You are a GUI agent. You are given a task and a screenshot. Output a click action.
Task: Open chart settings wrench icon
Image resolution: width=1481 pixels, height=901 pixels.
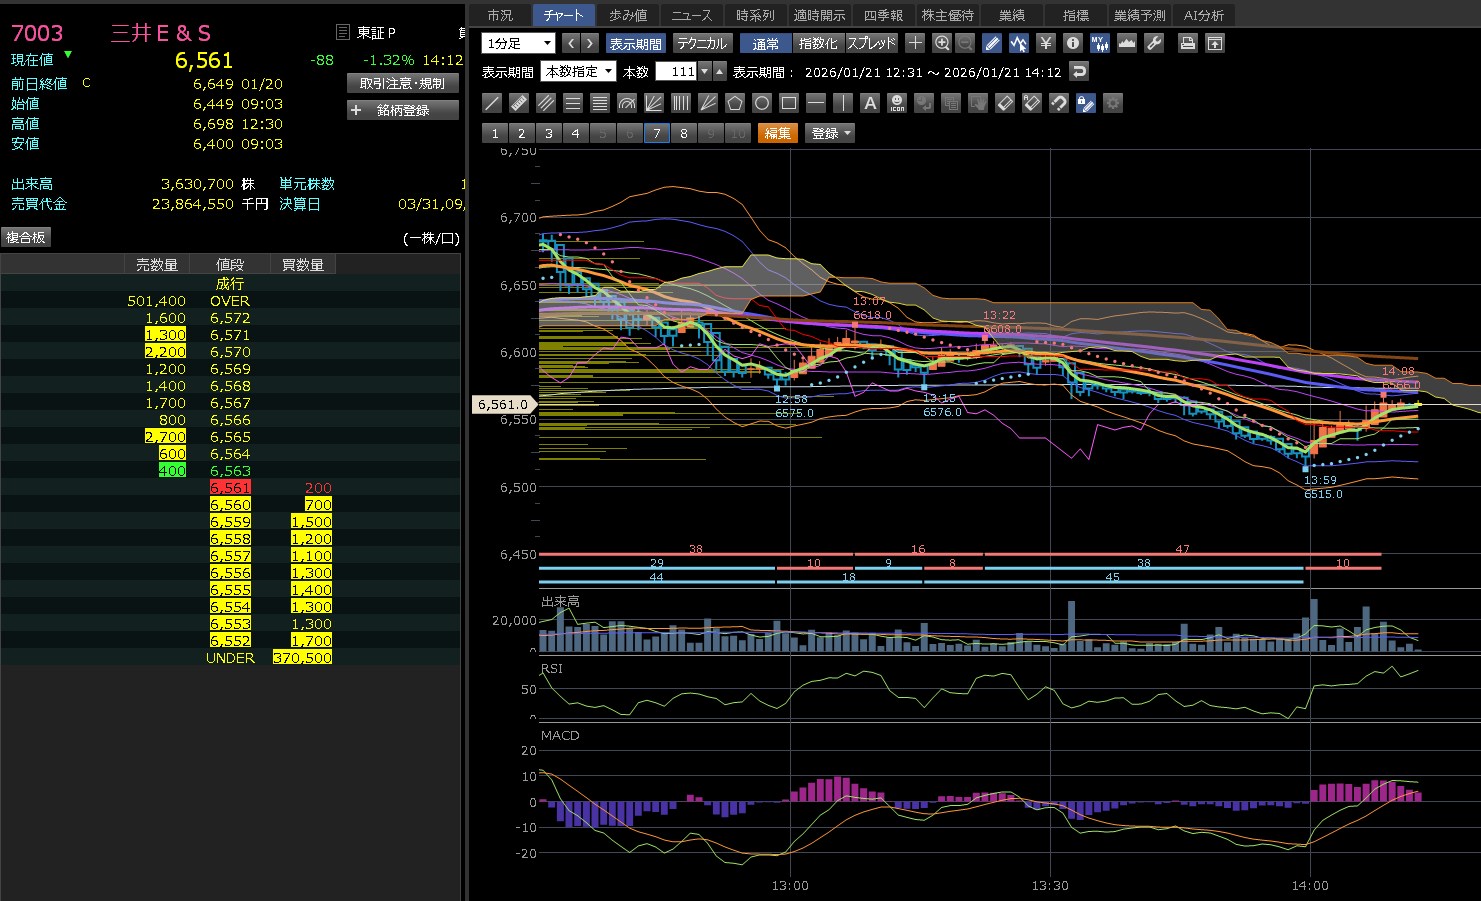pyautogui.click(x=1154, y=43)
